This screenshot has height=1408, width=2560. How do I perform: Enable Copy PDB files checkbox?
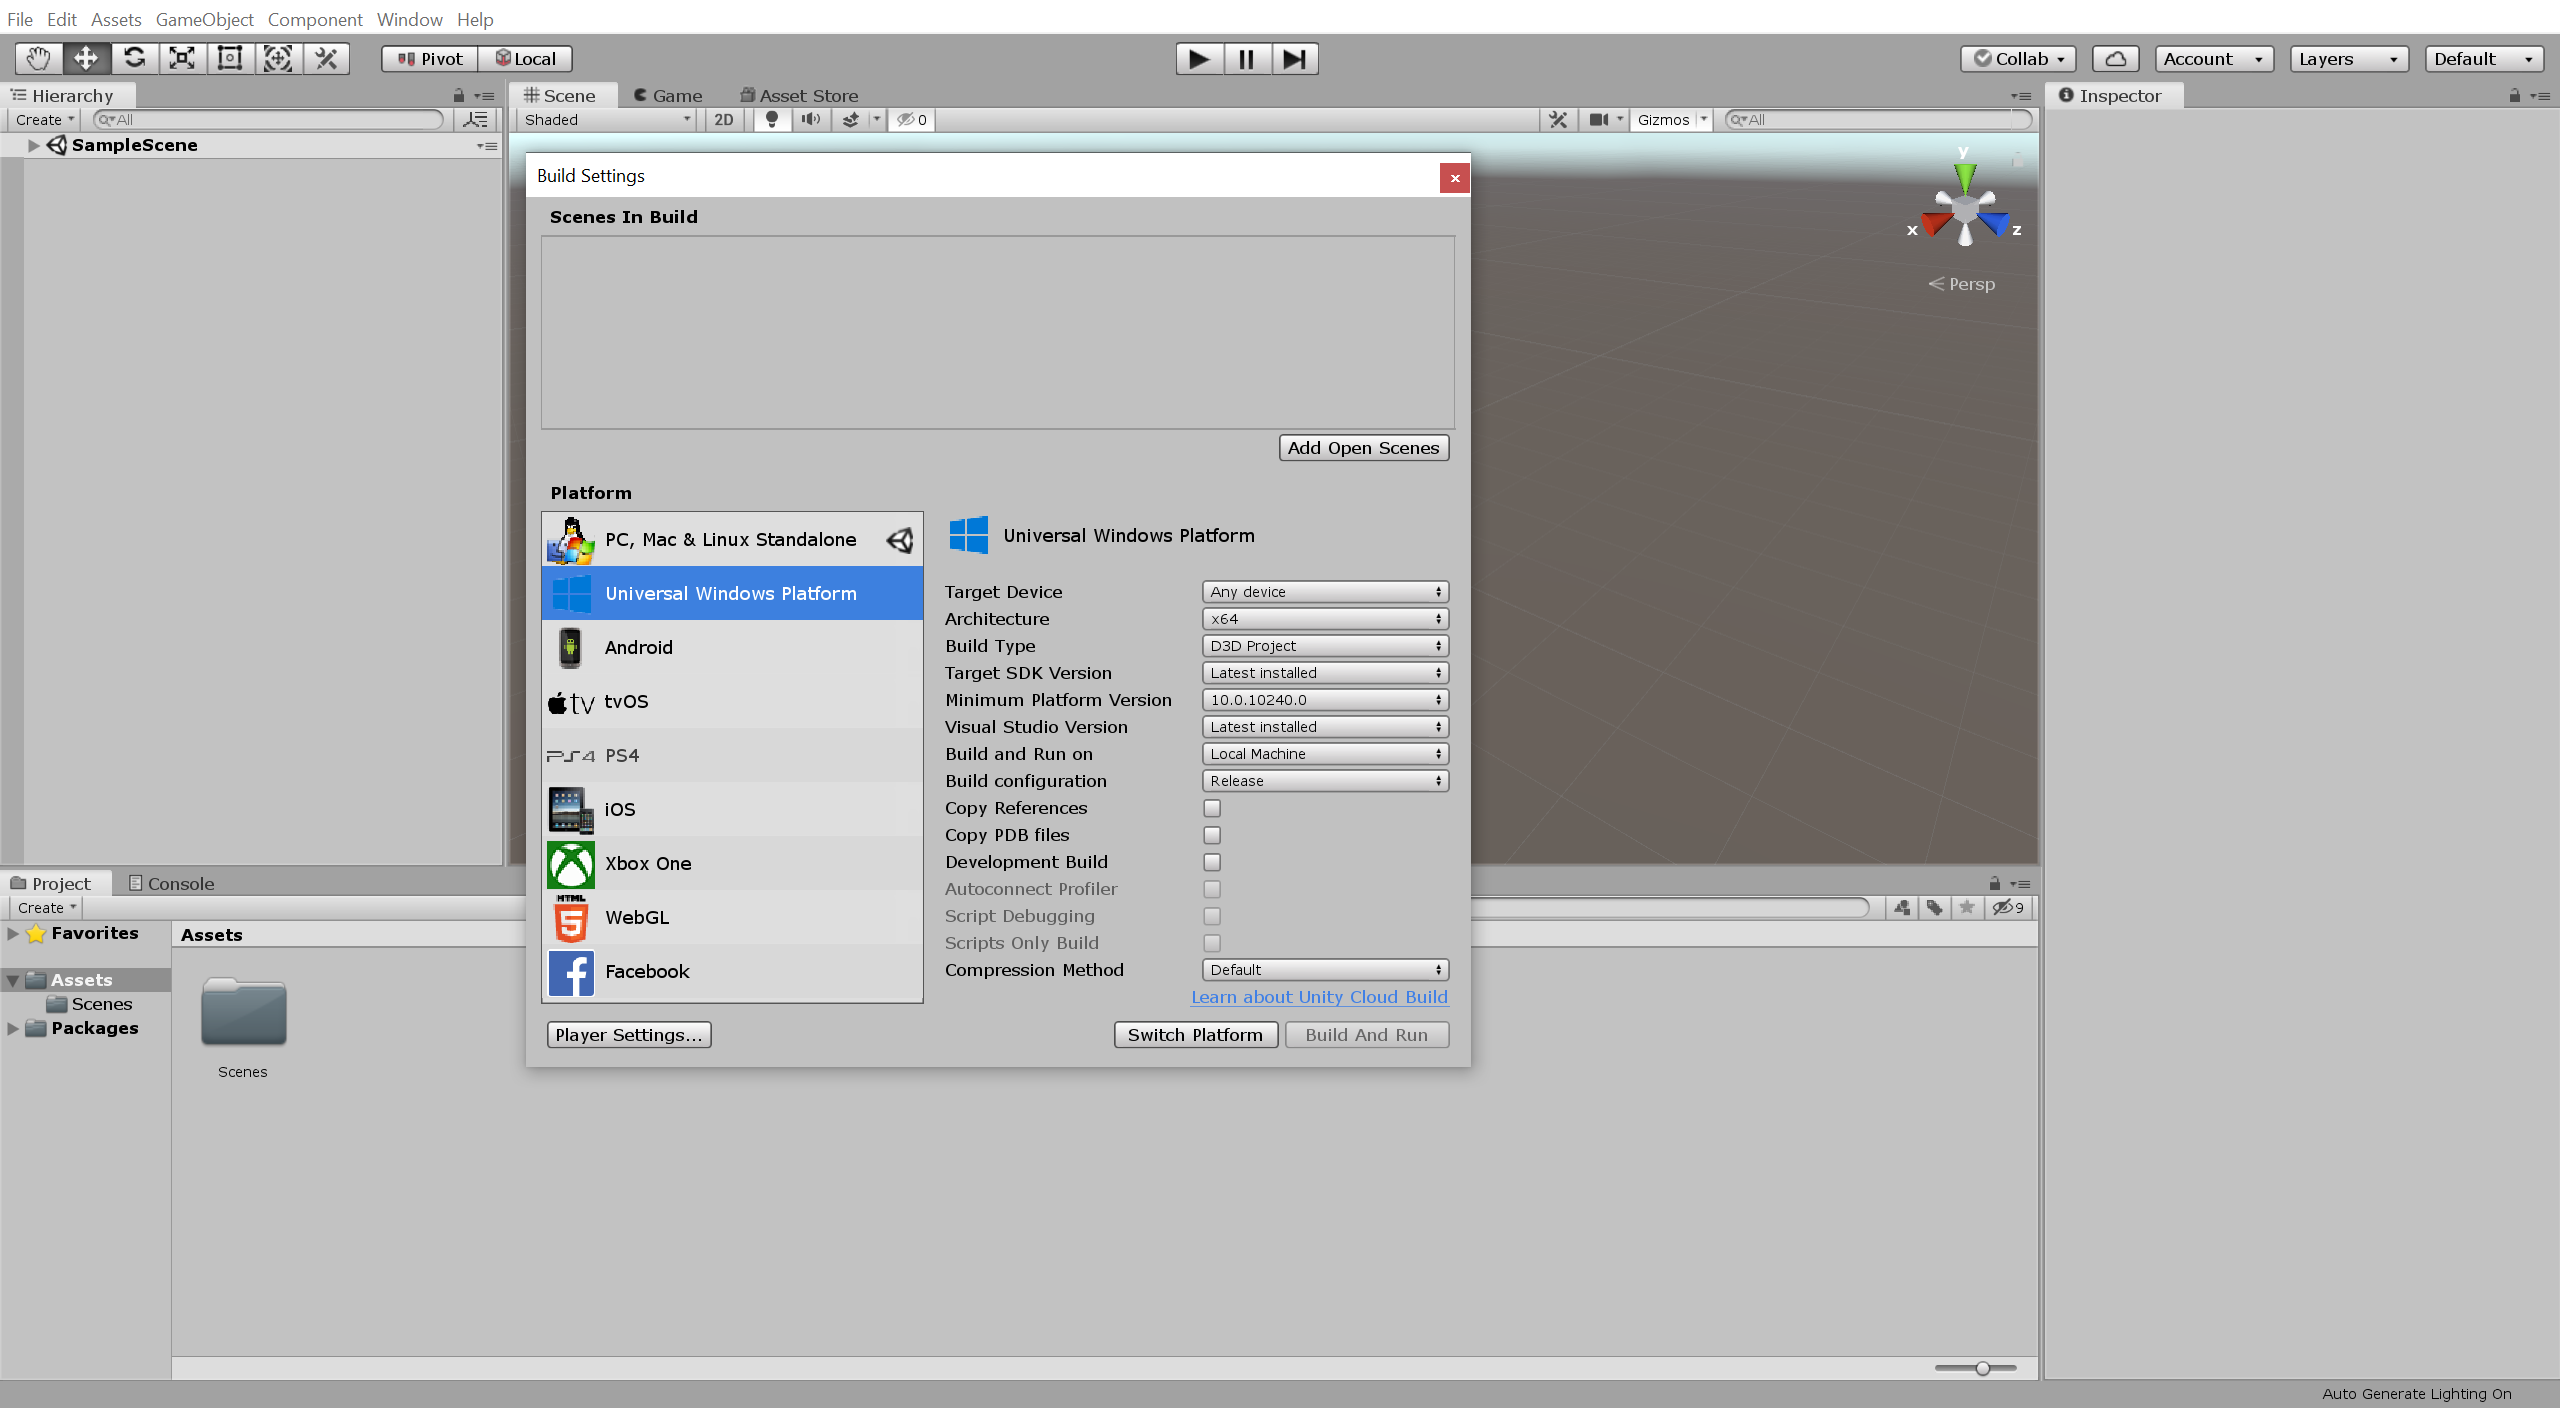[1212, 835]
